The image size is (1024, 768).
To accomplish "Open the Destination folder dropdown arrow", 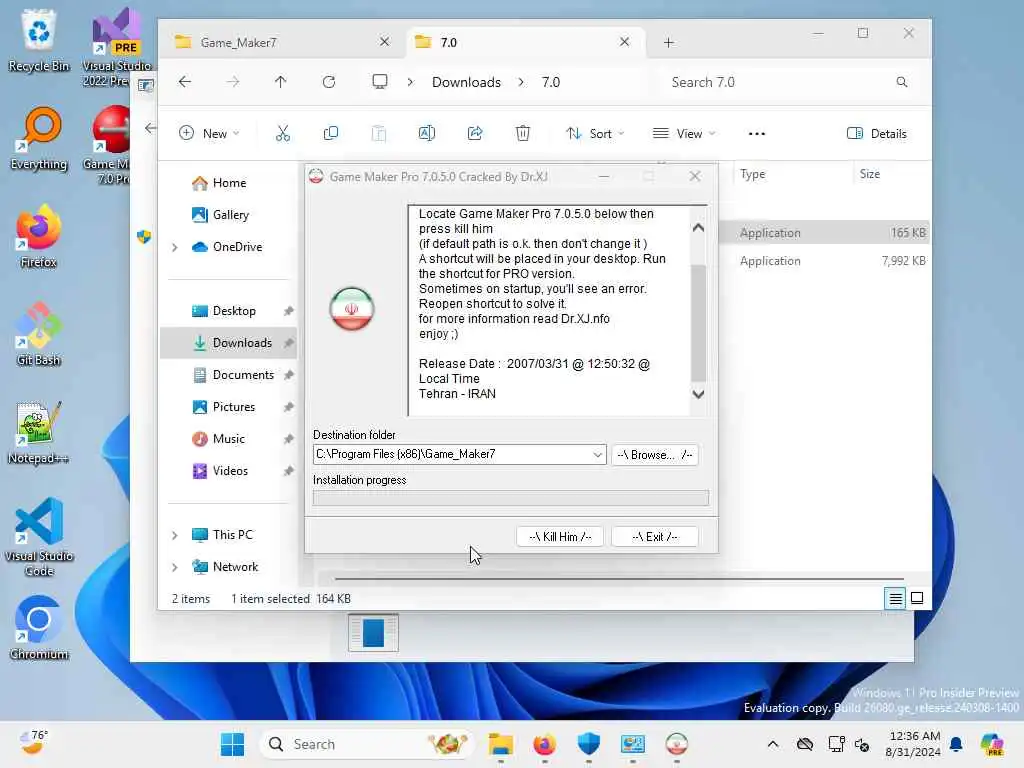I will pos(597,455).
